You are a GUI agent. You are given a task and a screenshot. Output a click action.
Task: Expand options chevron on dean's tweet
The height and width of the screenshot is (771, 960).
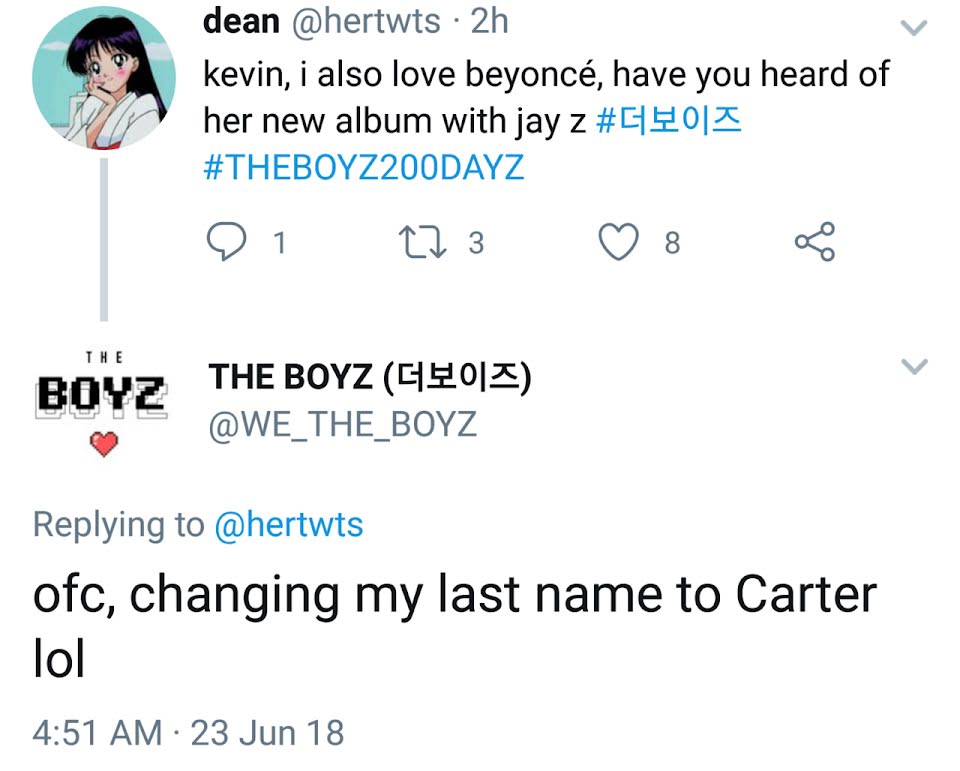click(914, 28)
